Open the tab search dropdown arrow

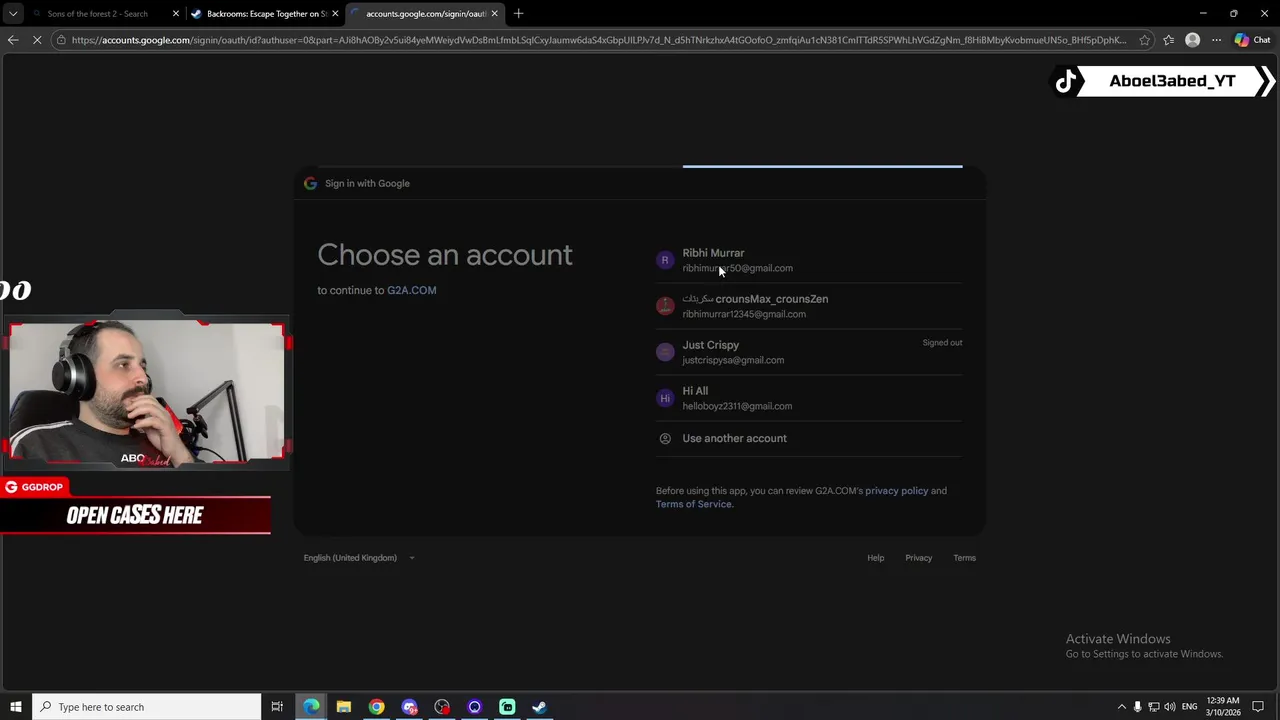pos(13,14)
